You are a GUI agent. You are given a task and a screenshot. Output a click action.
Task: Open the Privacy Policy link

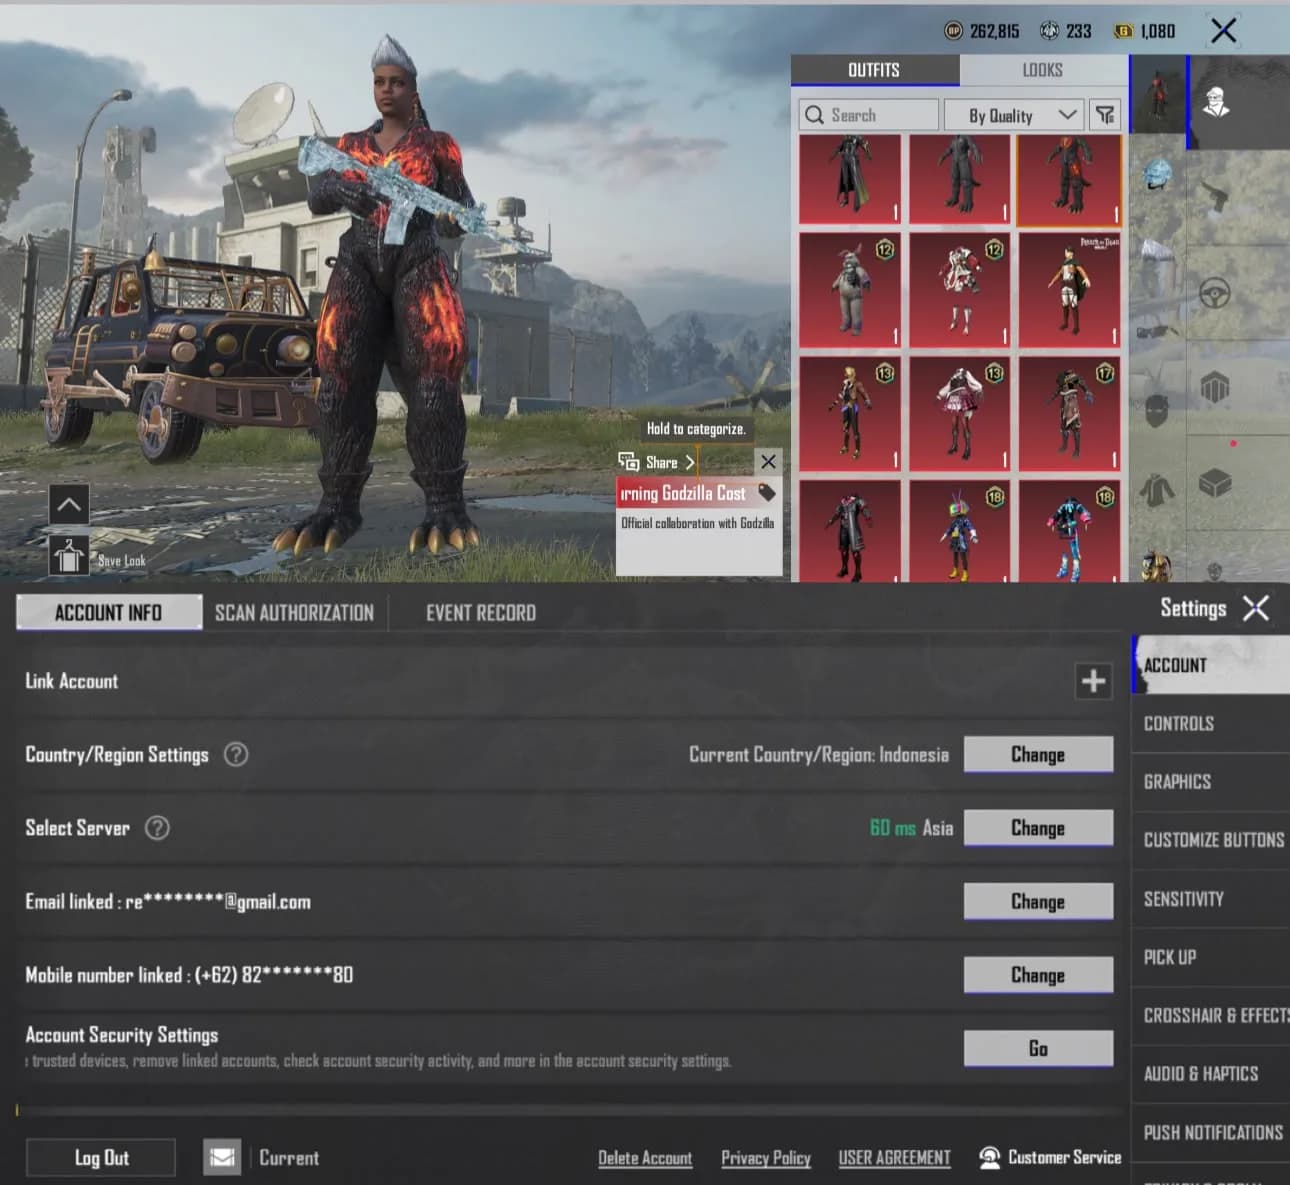pyautogui.click(x=766, y=1158)
